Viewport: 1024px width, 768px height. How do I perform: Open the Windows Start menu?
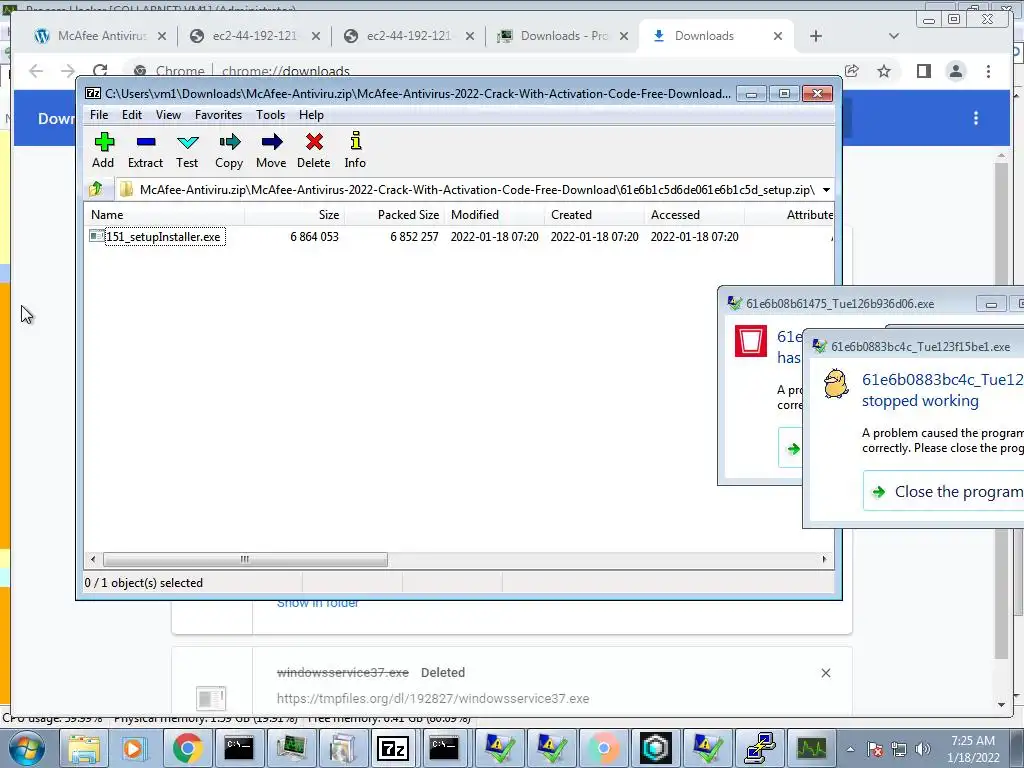(27, 748)
